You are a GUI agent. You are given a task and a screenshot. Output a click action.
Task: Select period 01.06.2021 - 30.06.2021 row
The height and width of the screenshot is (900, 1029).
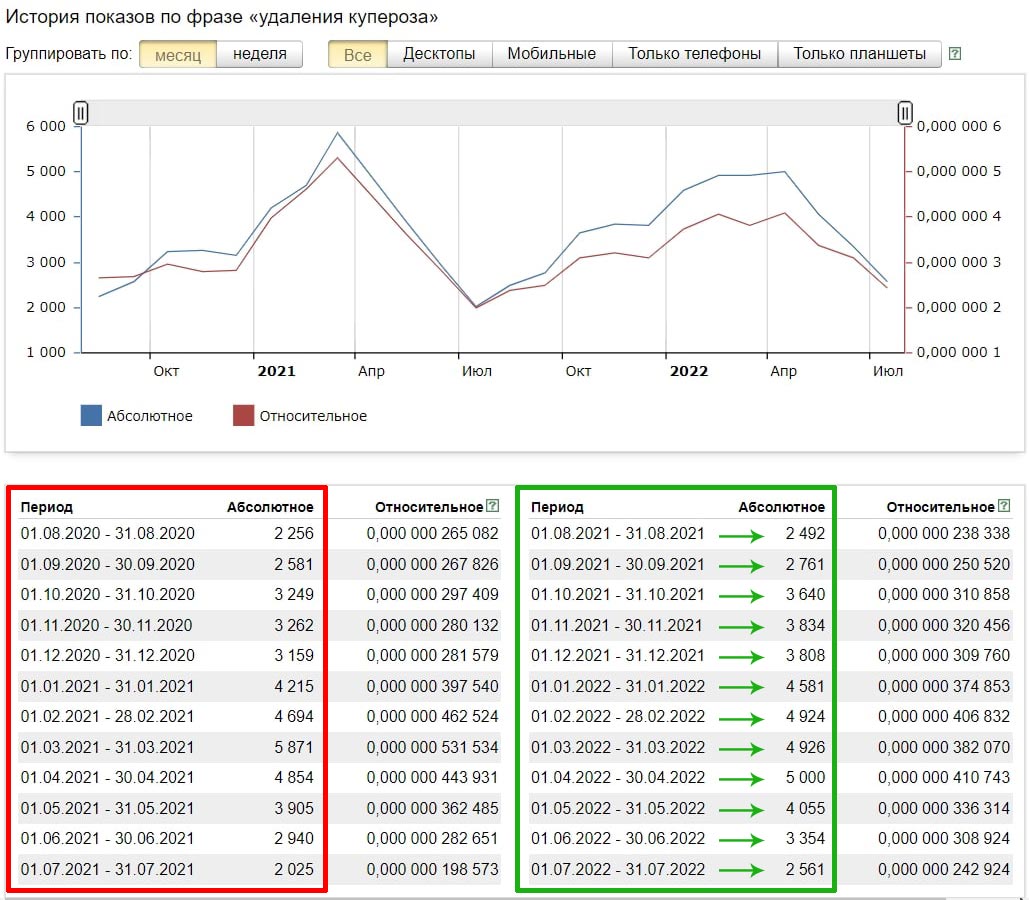(x=260, y=838)
